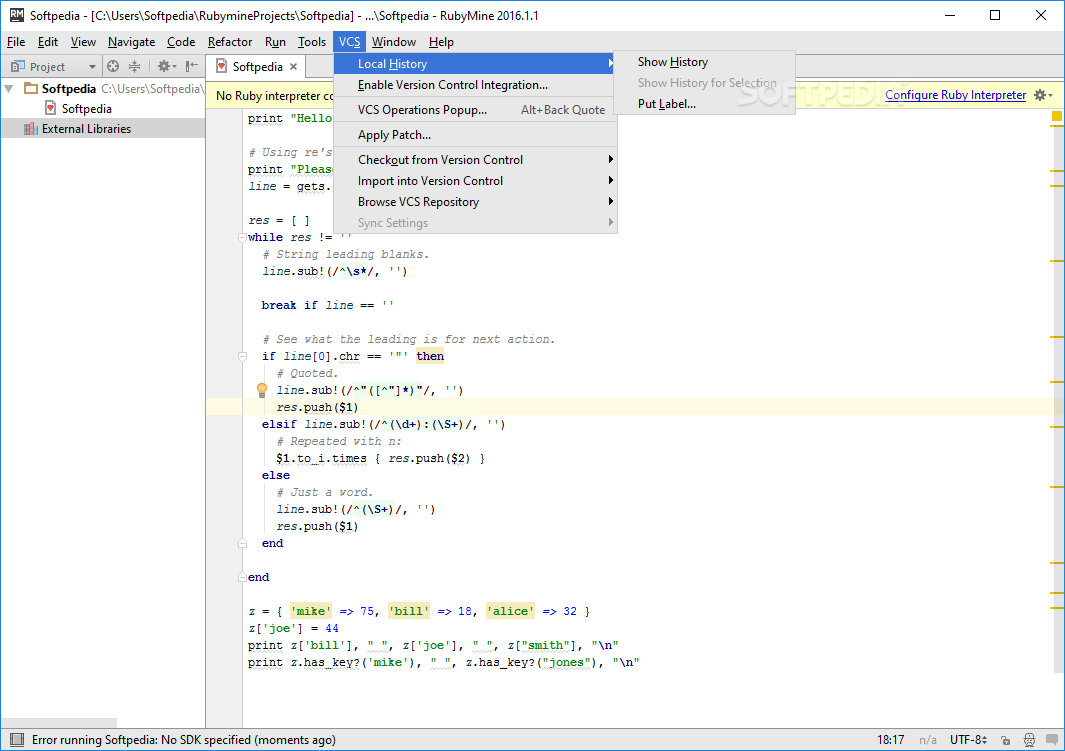The width and height of the screenshot is (1065, 751).
Task: Click the error message in status bar
Action: click(x=183, y=739)
